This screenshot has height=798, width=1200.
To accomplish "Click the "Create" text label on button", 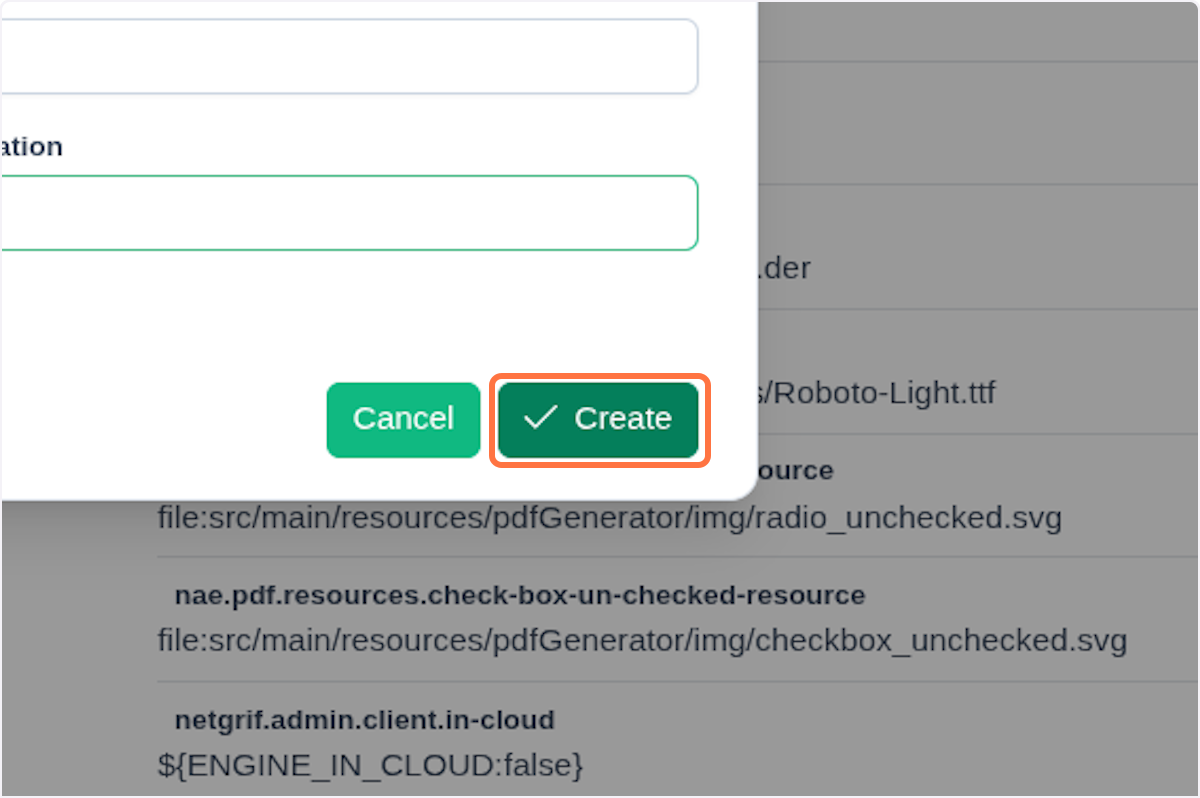I will (x=622, y=418).
